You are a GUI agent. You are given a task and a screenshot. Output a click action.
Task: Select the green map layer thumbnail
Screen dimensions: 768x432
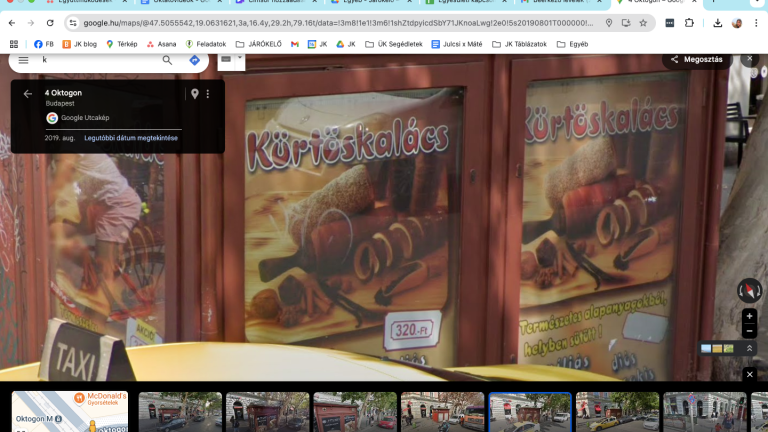pyautogui.click(x=728, y=348)
